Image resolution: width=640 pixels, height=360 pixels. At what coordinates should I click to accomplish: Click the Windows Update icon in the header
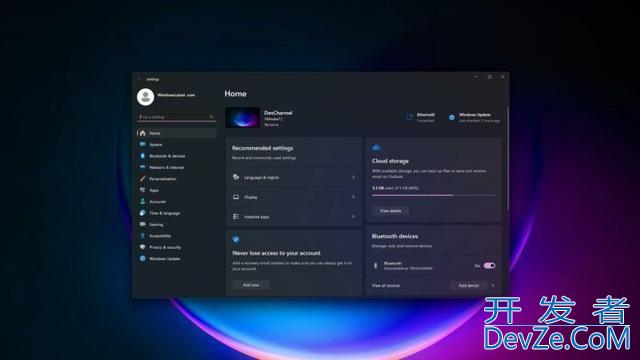point(452,118)
